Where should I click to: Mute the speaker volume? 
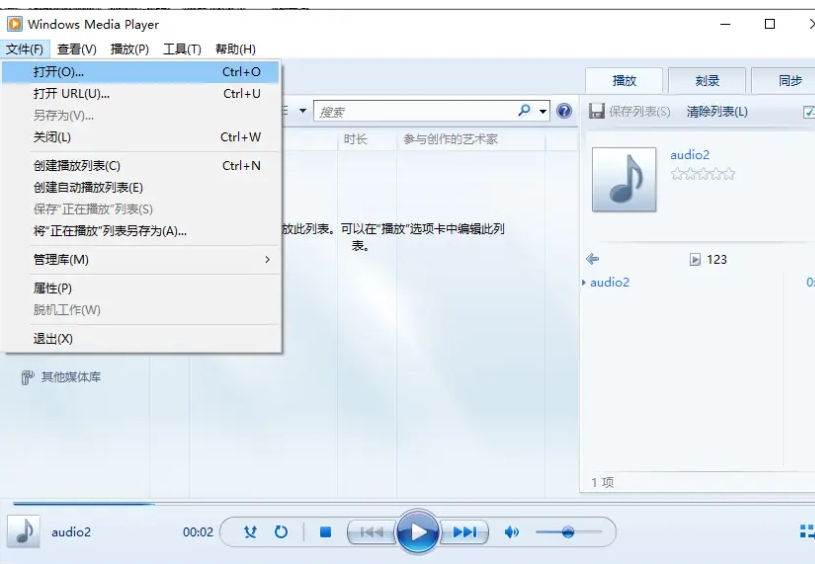tap(511, 532)
